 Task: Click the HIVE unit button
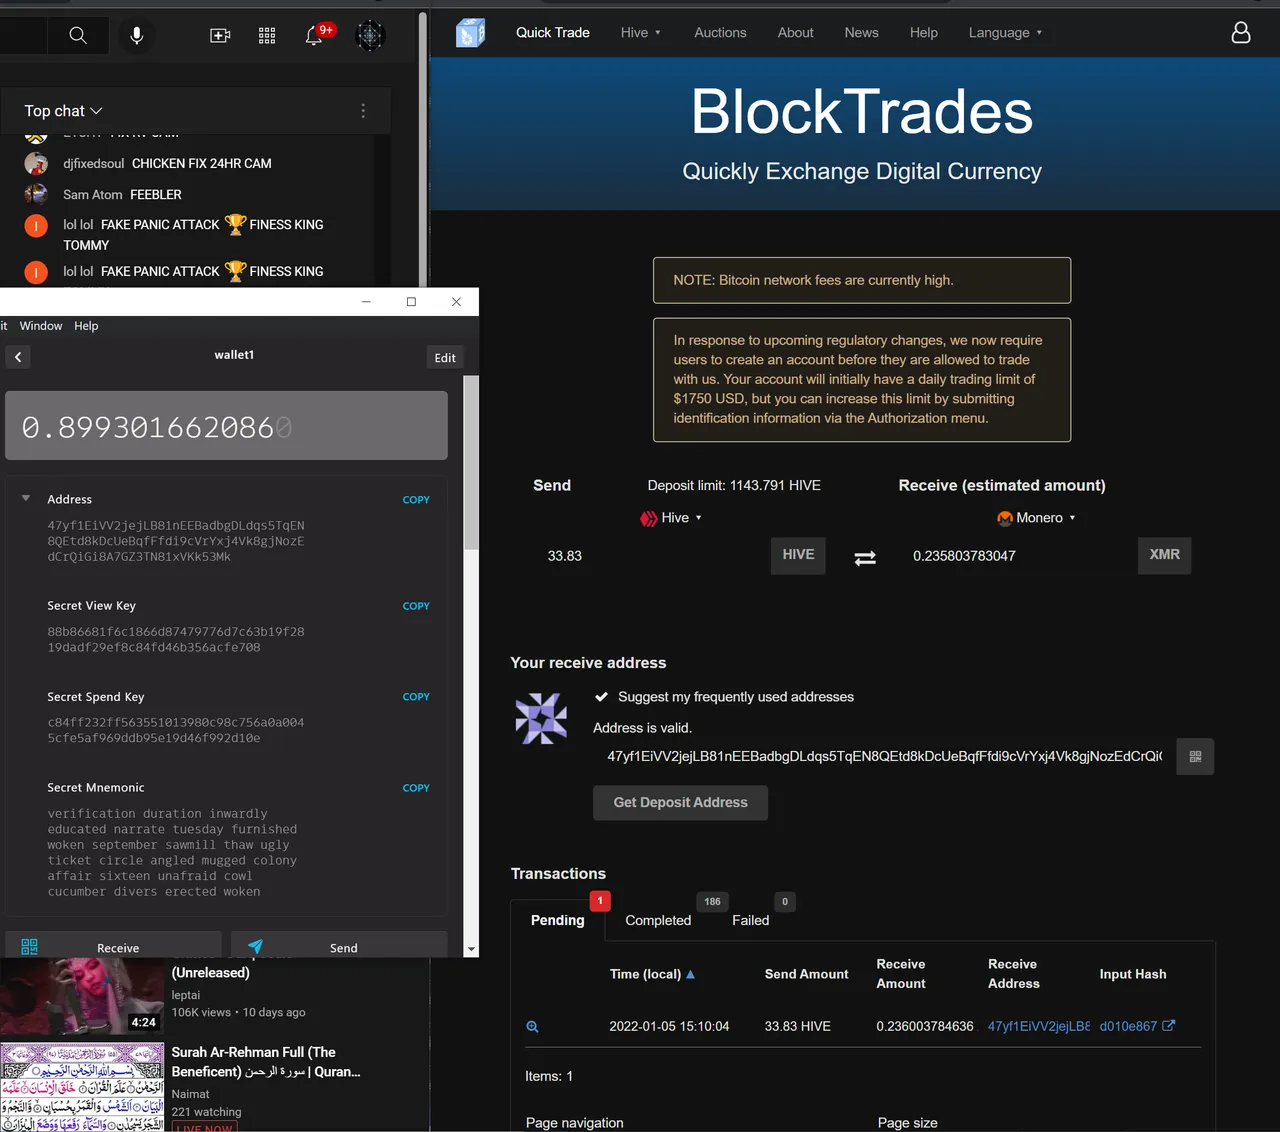pyautogui.click(x=798, y=555)
